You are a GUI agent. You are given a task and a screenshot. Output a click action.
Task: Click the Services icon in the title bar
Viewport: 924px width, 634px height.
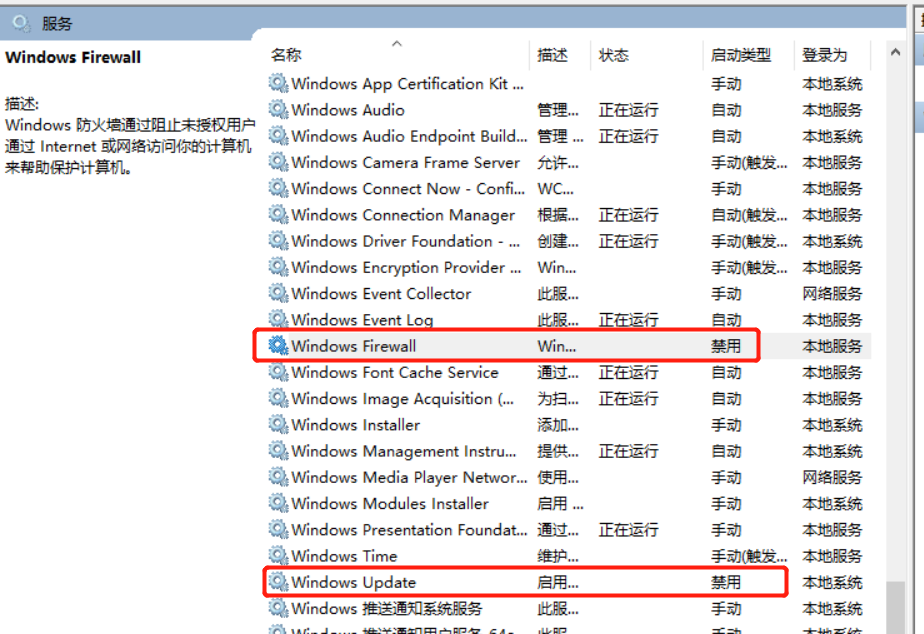pos(22,22)
